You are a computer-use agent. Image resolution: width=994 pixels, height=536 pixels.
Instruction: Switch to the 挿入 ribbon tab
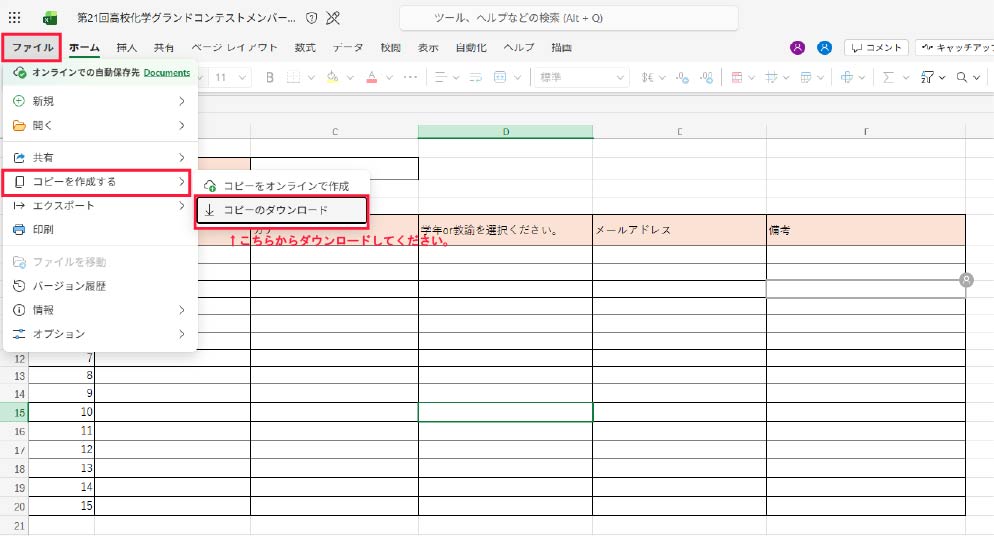(x=127, y=48)
